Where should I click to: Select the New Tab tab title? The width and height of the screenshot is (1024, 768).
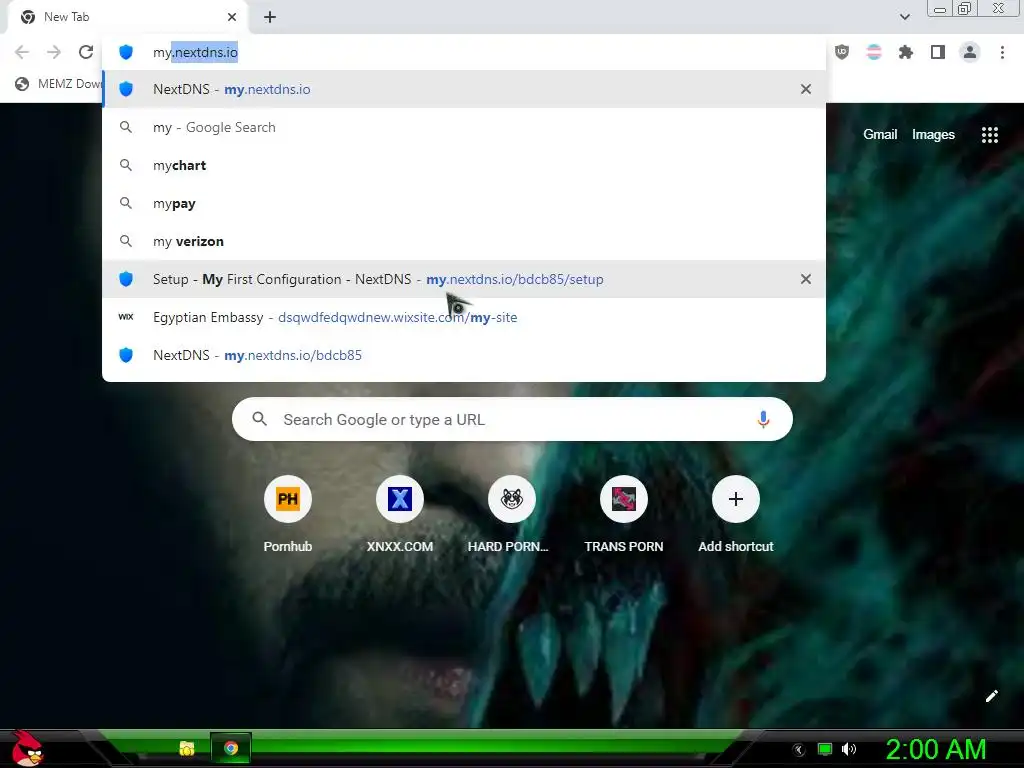67,17
